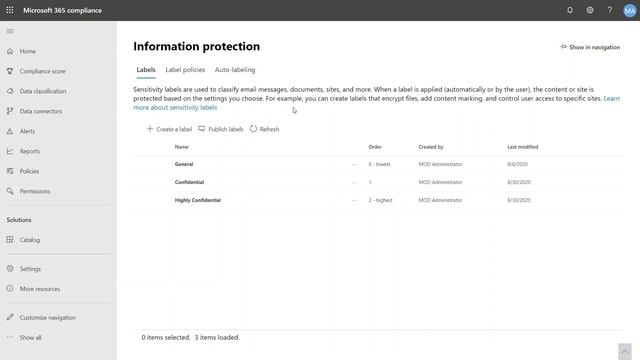
Task: Click the Home house icon
Action: point(10,51)
